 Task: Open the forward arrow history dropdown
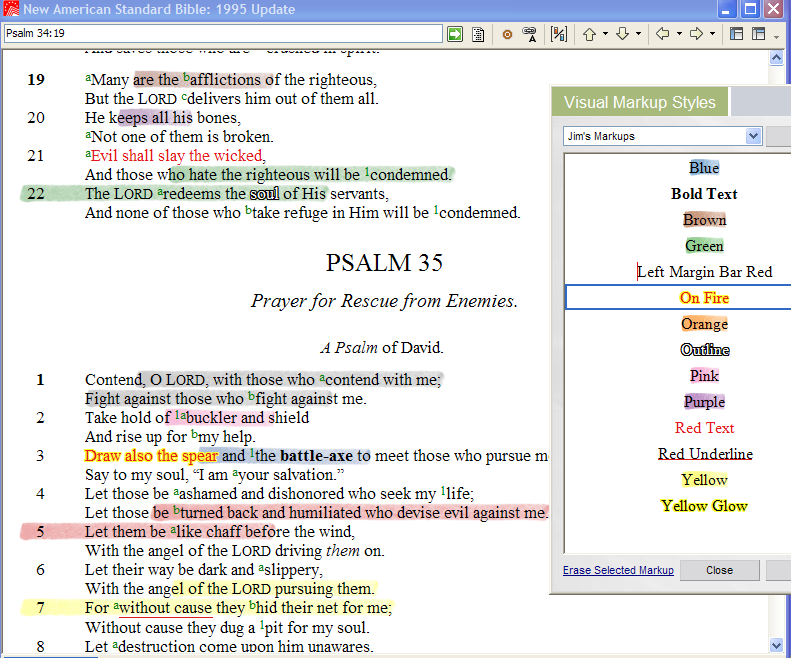click(x=712, y=34)
